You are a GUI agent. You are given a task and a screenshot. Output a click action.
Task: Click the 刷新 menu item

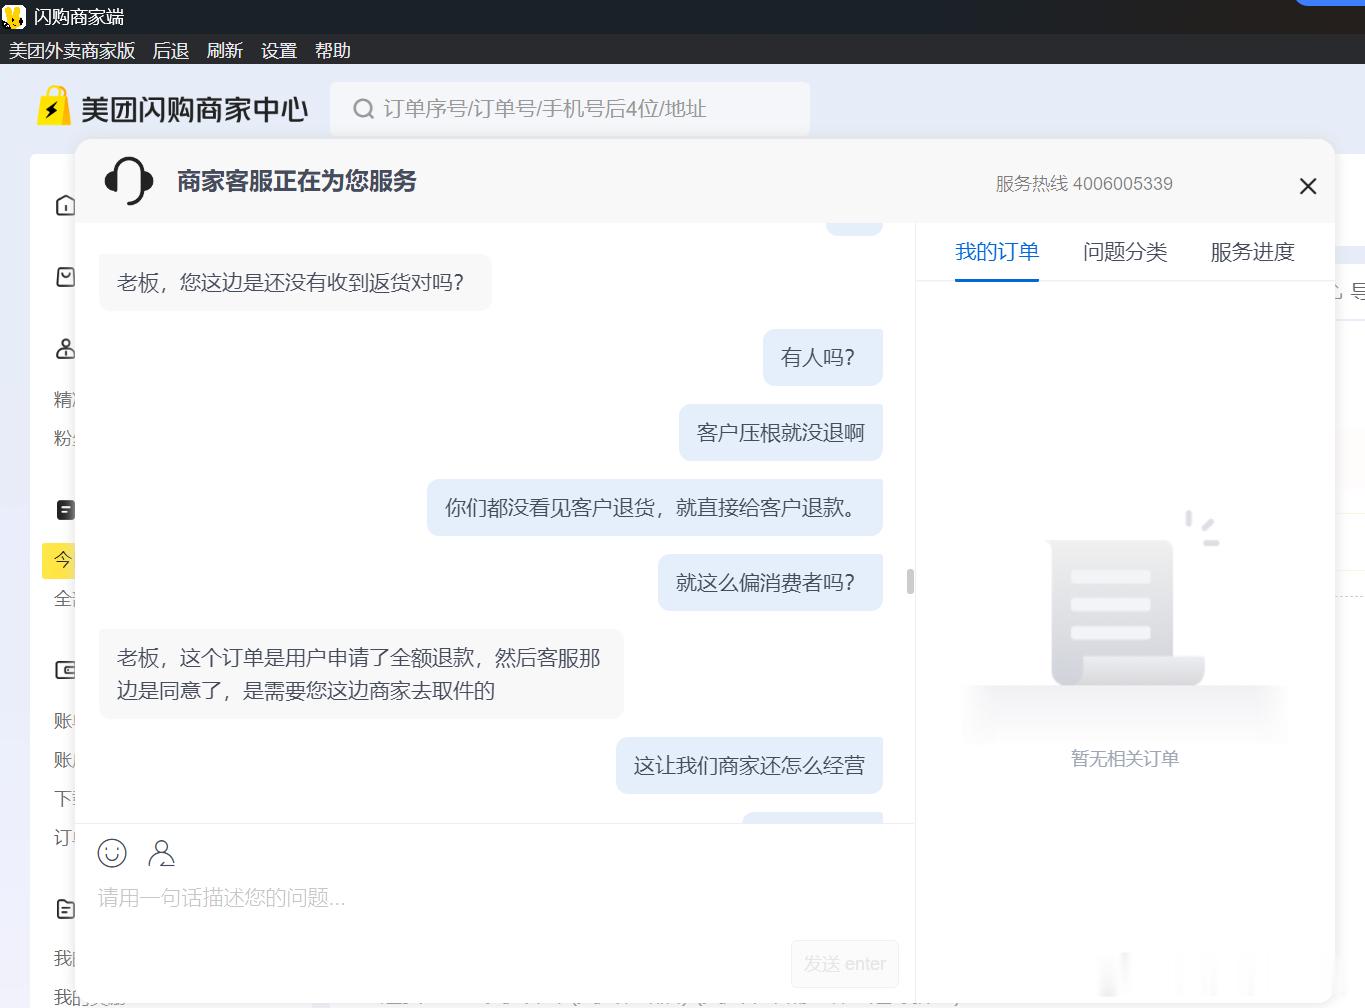tap(225, 50)
